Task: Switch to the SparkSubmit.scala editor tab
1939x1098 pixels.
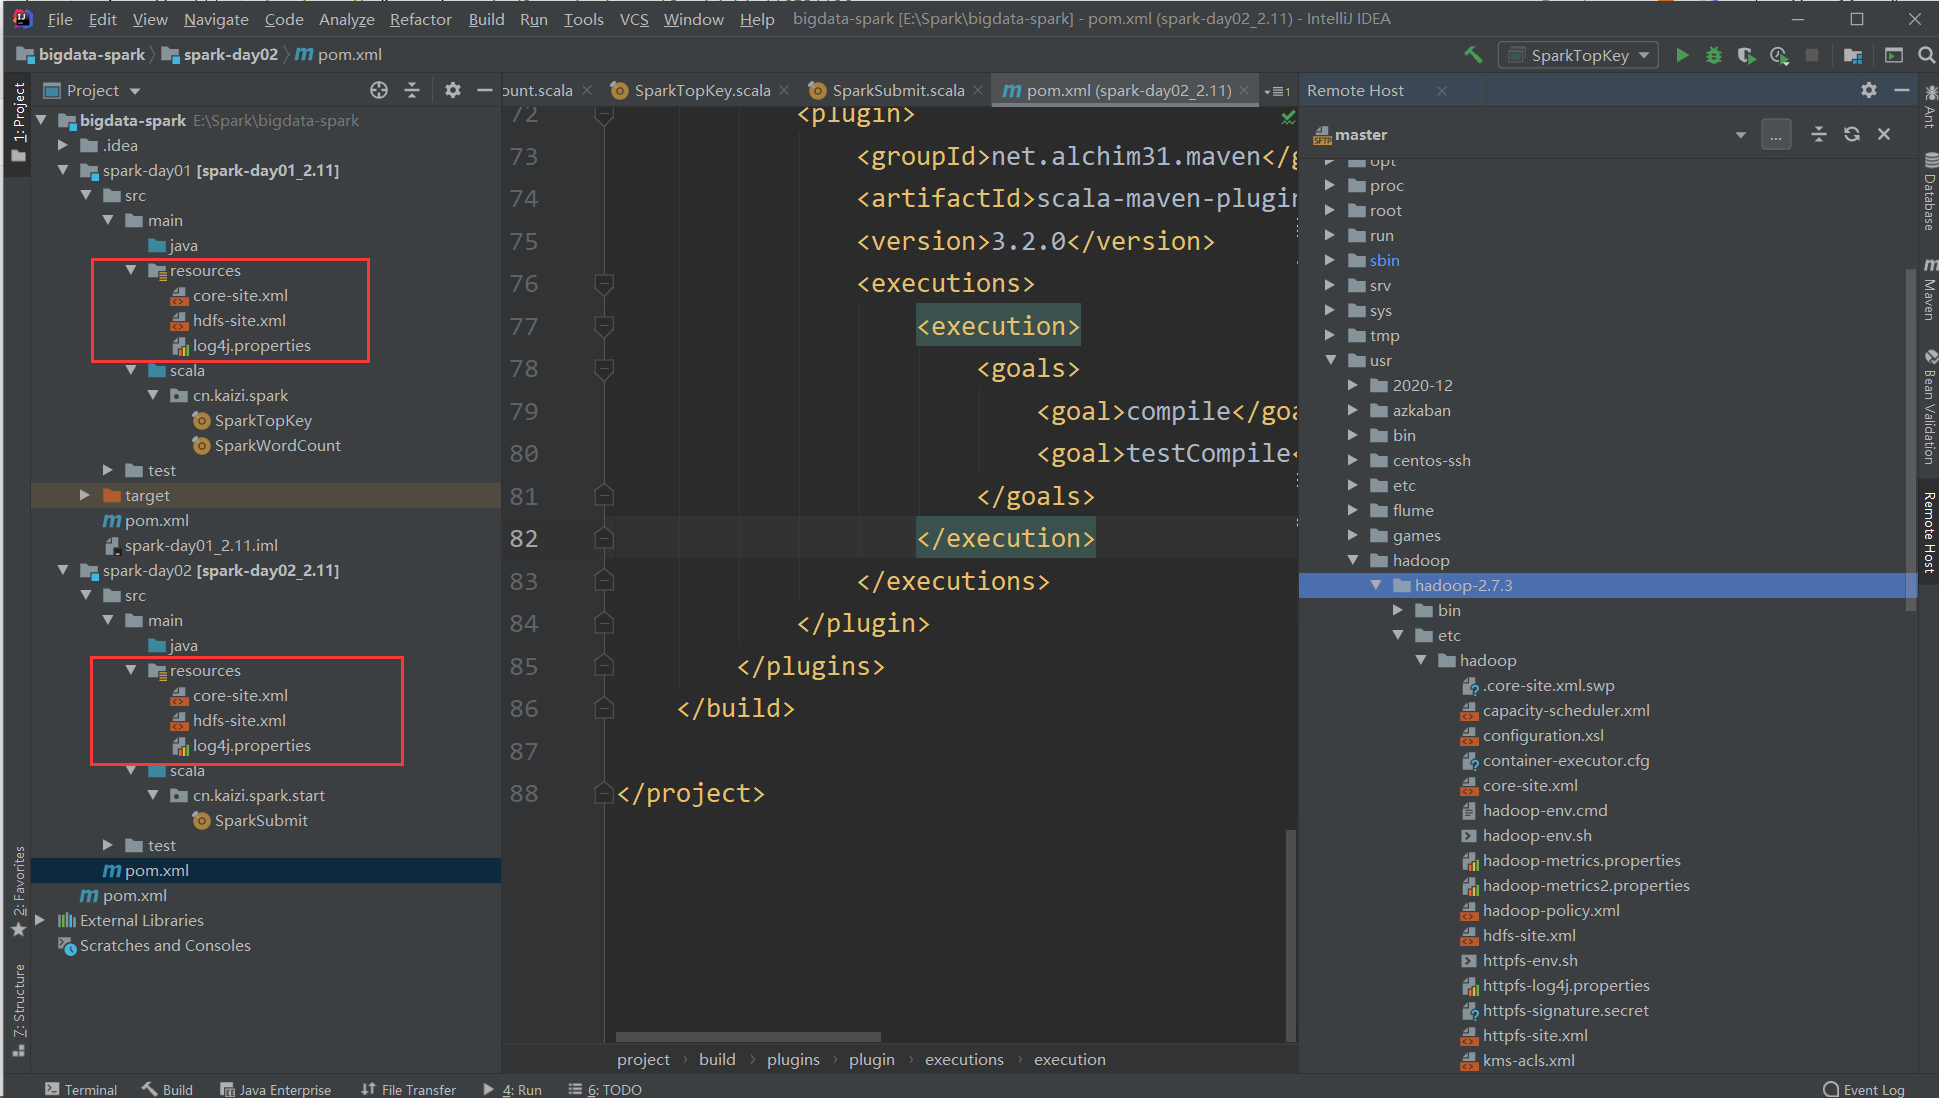Action: [x=897, y=90]
